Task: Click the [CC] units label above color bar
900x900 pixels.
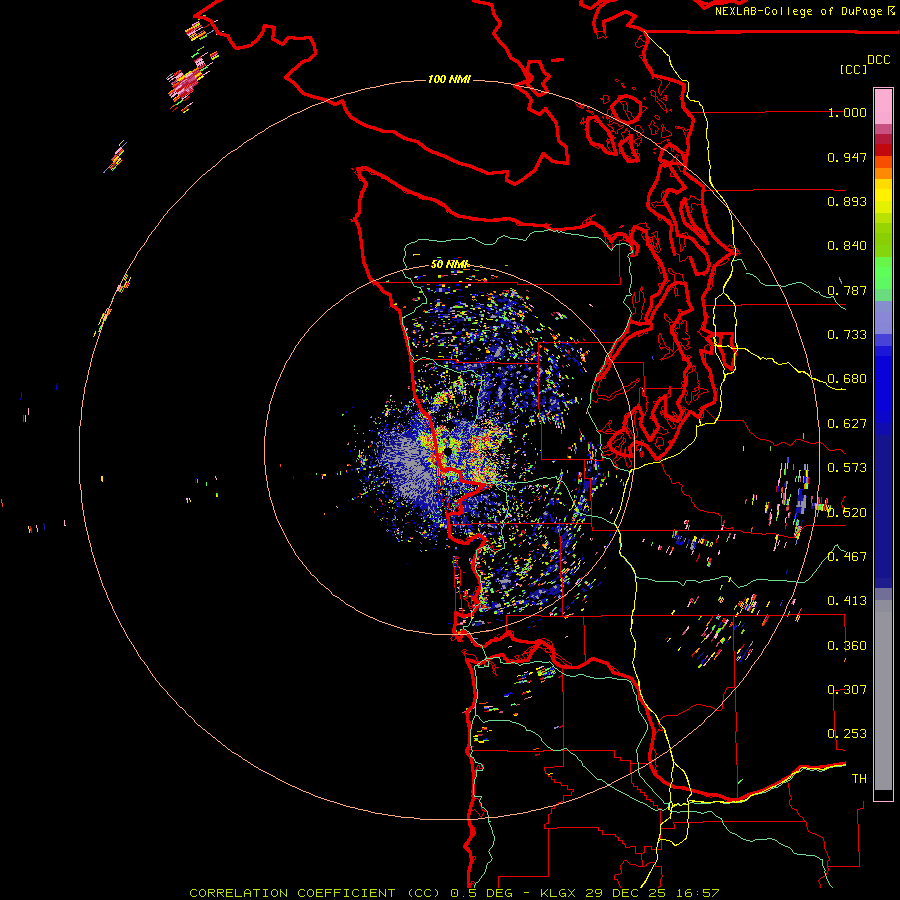Action: click(854, 69)
